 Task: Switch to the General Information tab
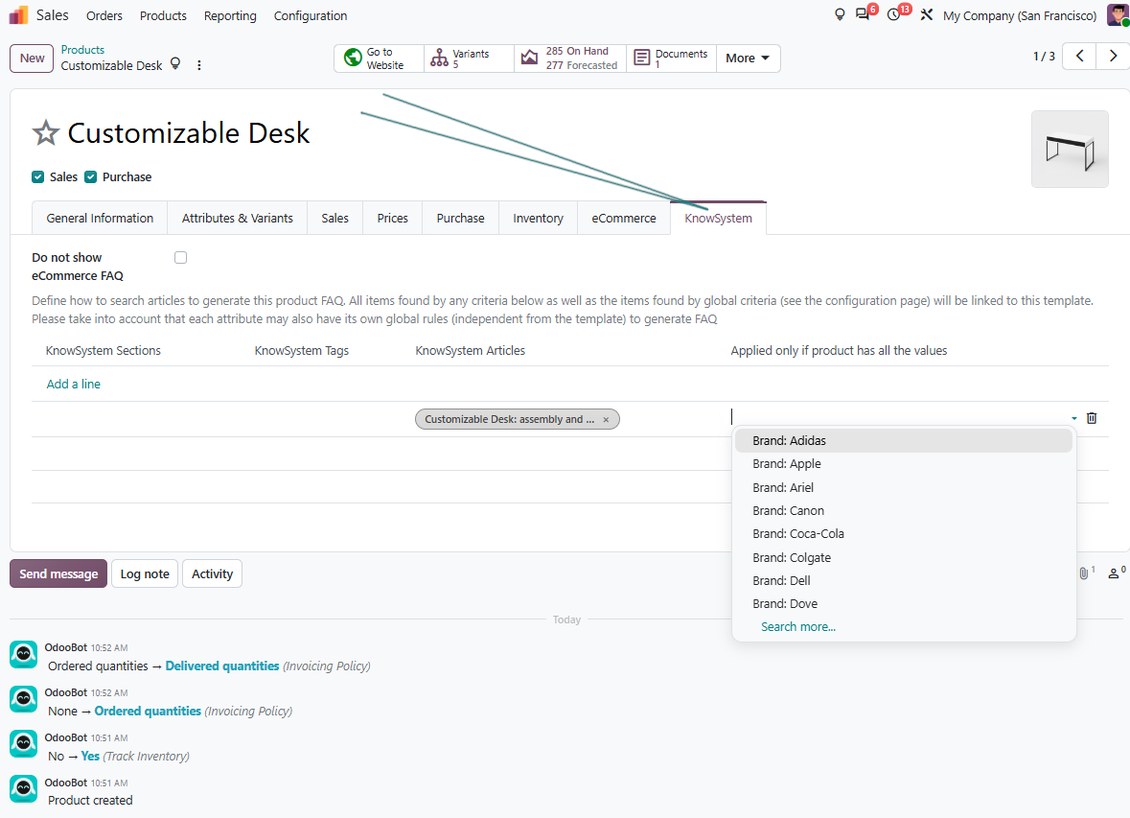(x=99, y=218)
